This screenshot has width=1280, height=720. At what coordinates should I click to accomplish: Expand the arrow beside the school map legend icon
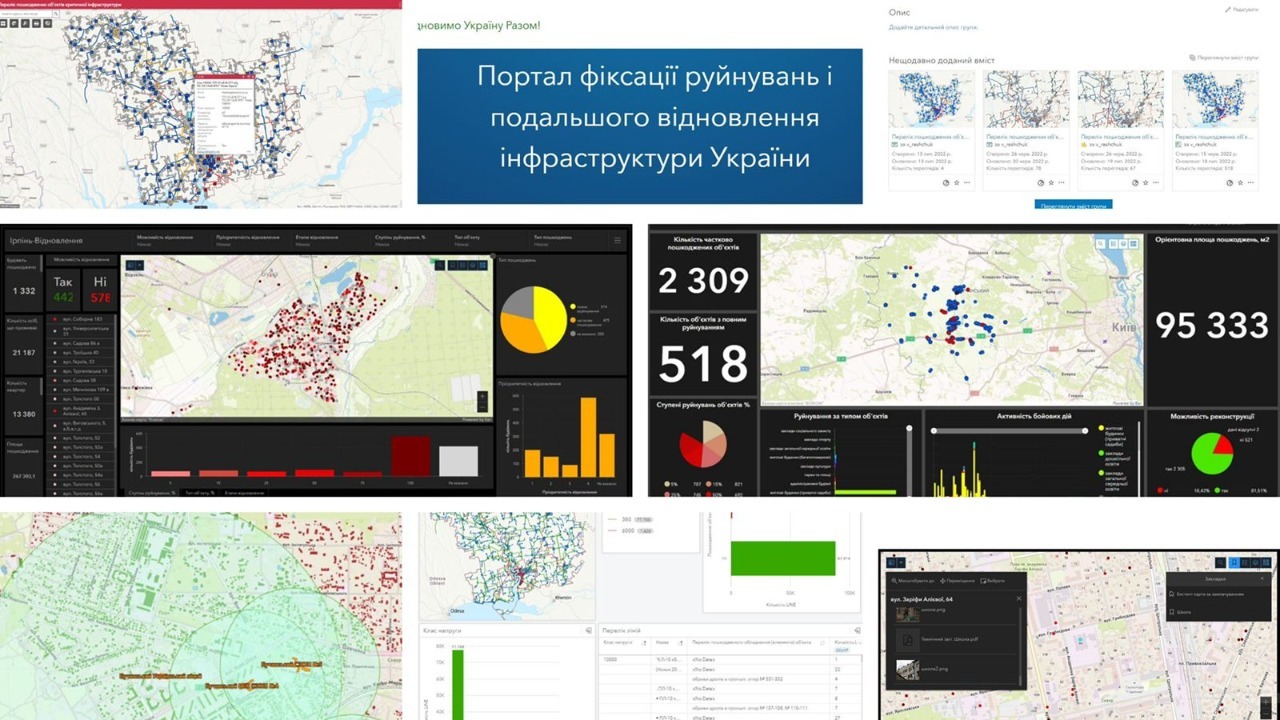900,563
